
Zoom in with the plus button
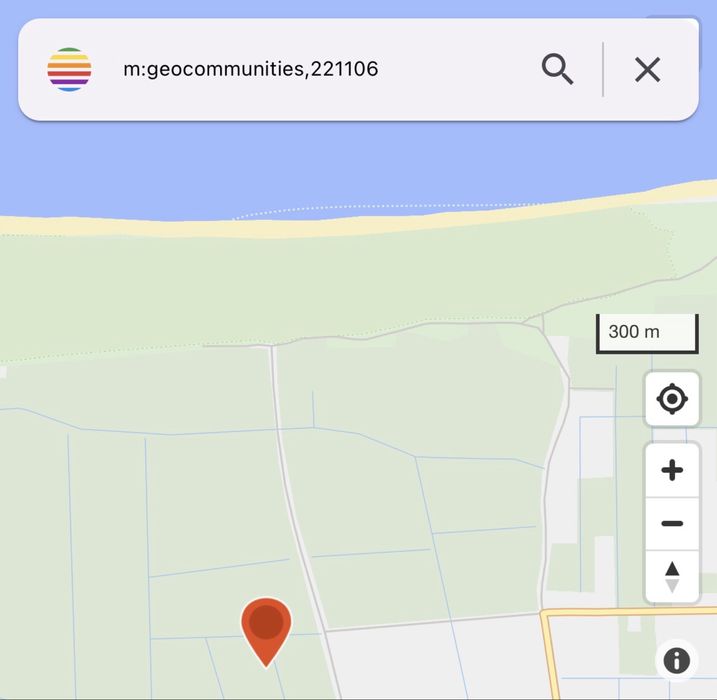pyautogui.click(x=672, y=470)
